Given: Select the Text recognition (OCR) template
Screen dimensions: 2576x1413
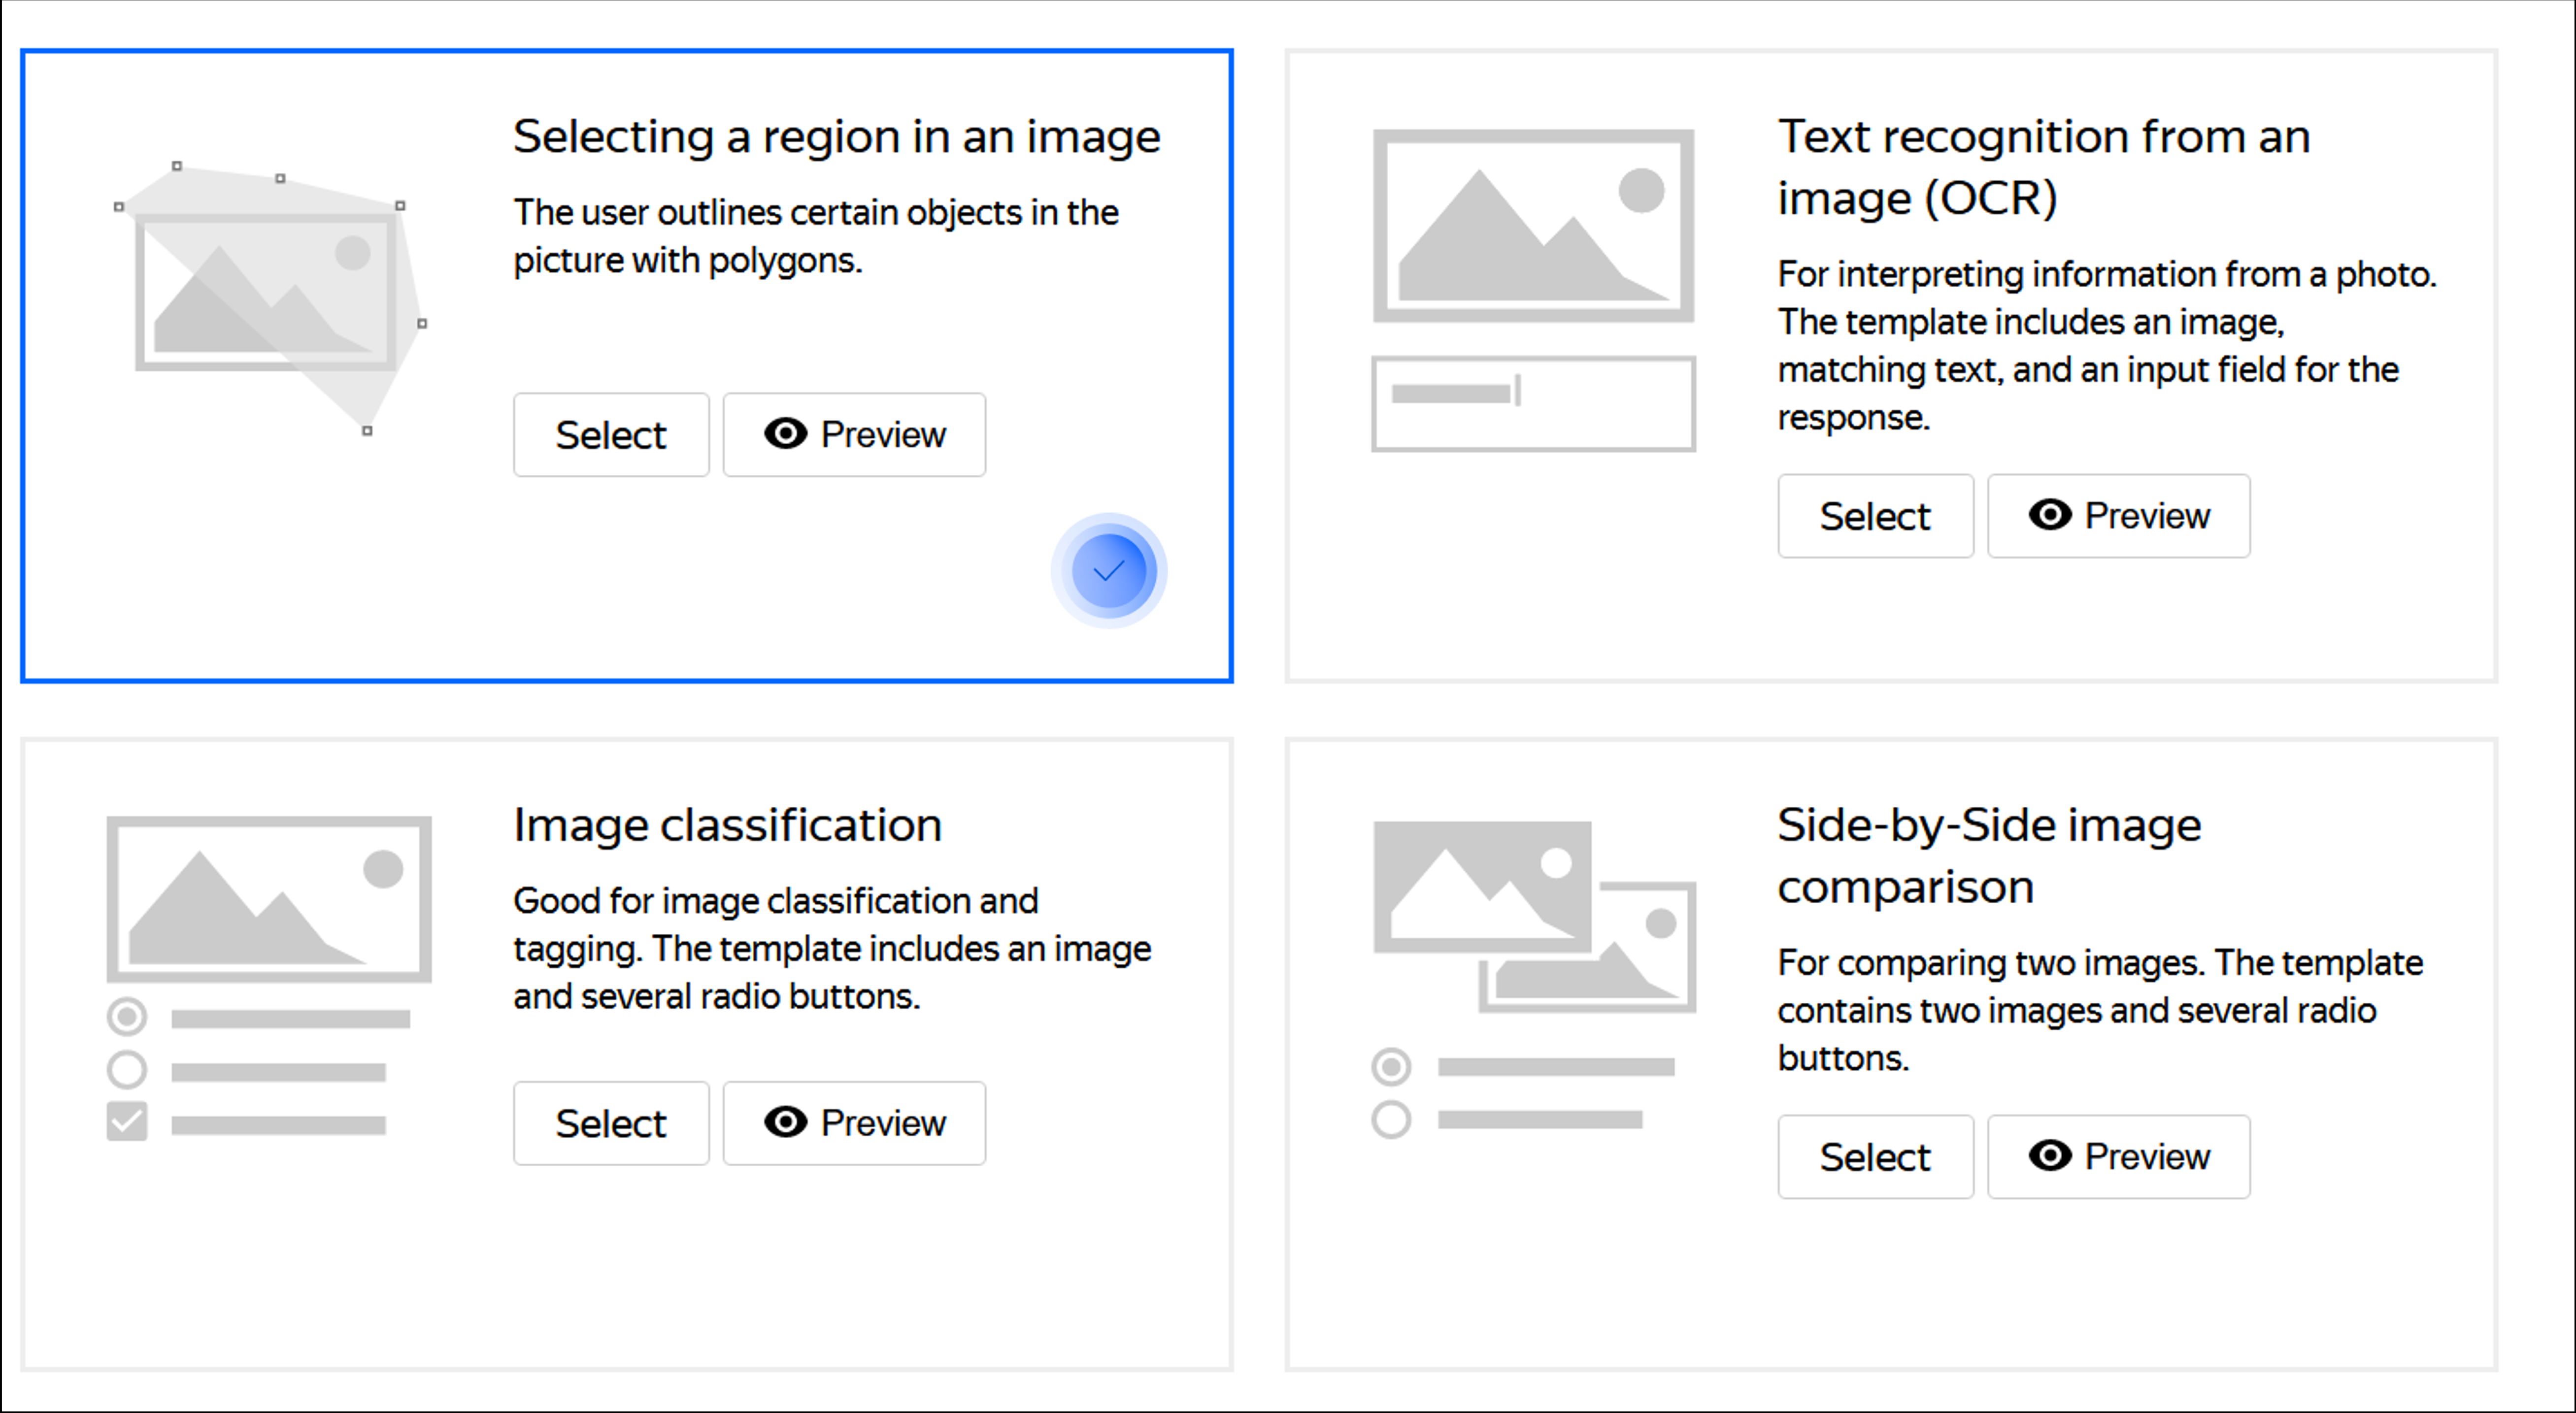Looking at the screenshot, I should click(1875, 516).
